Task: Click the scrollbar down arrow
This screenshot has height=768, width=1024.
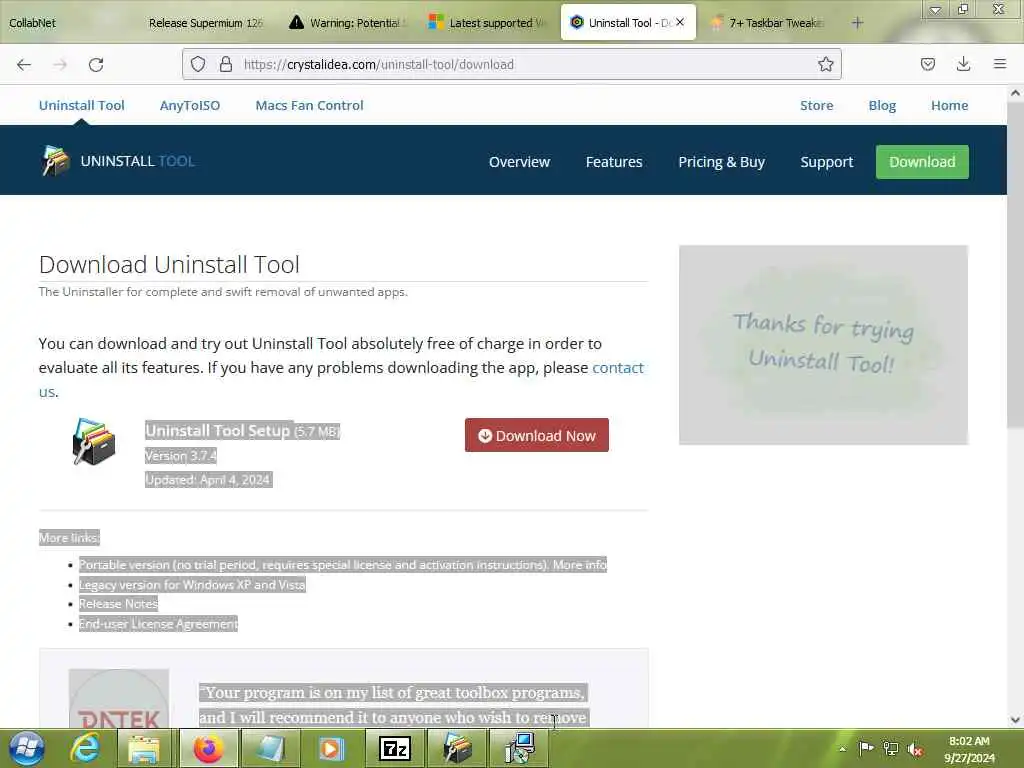Action: point(1015,720)
